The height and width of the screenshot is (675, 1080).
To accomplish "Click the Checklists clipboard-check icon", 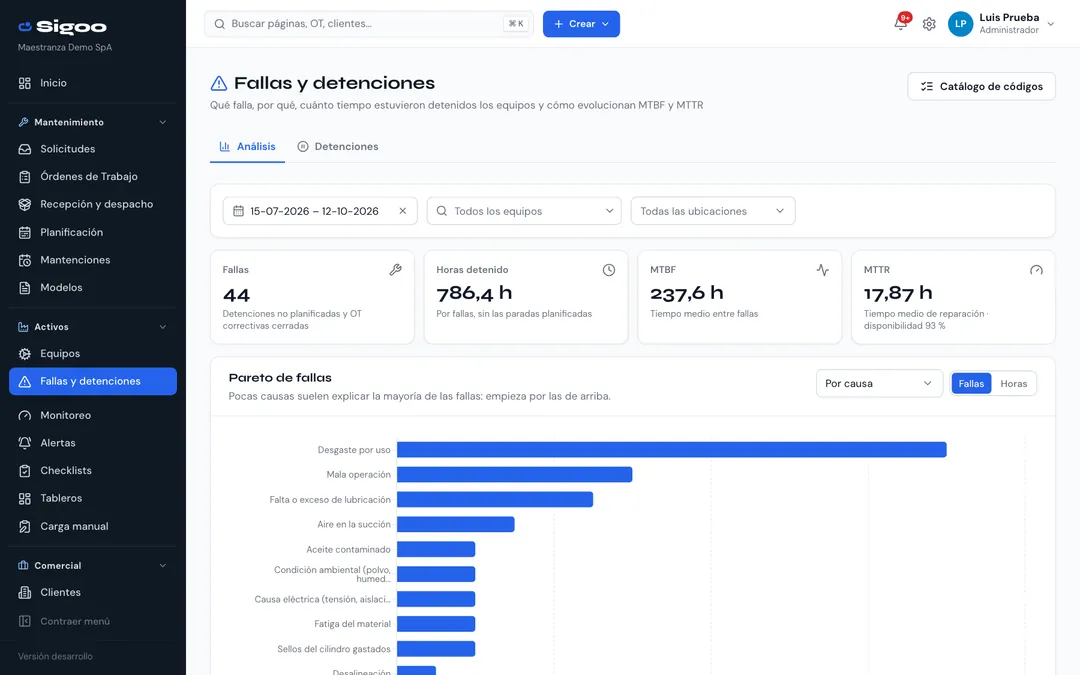I will pyautogui.click(x=25, y=471).
